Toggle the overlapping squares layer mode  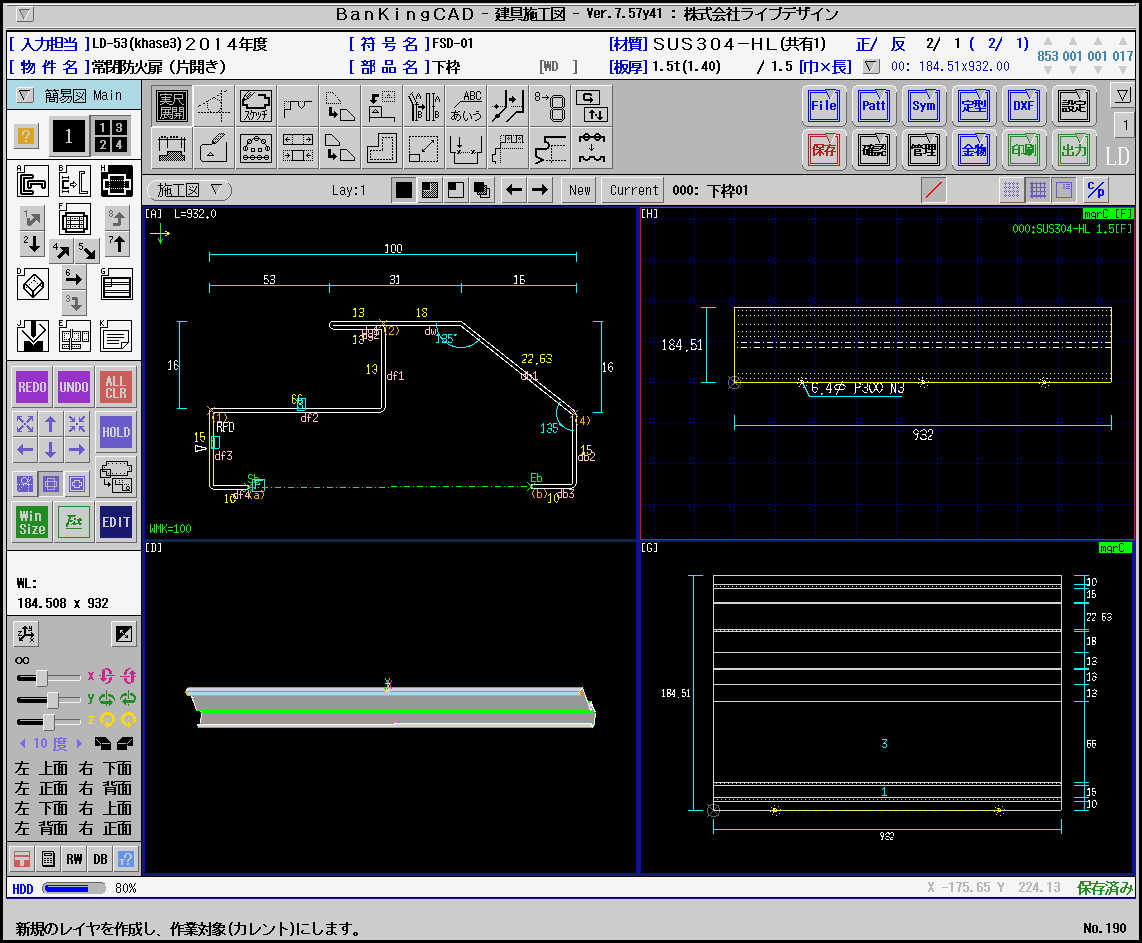coord(481,190)
